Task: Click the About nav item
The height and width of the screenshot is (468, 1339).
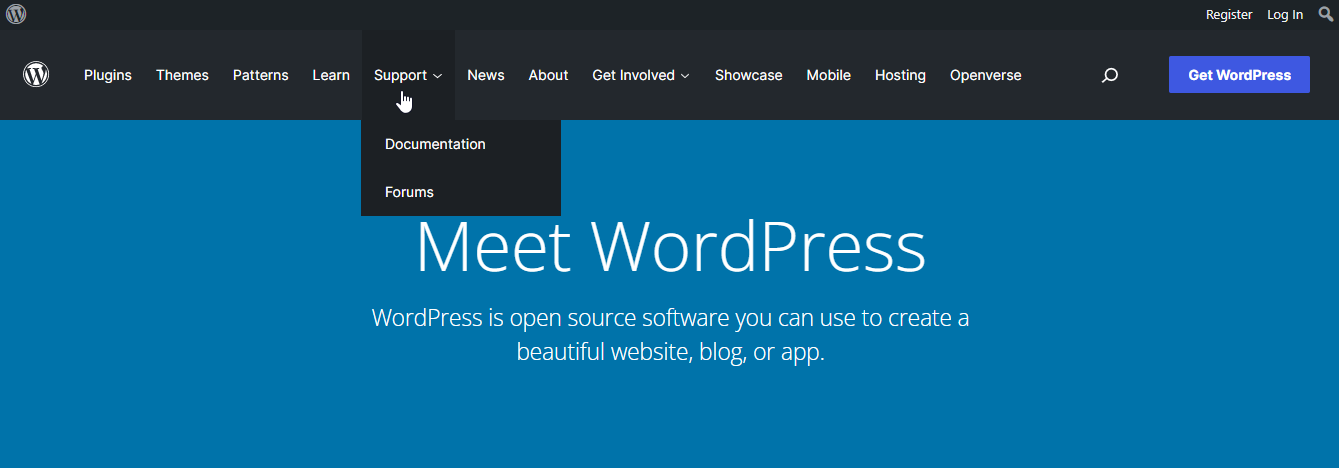Action: pyautogui.click(x=548, y=75)
